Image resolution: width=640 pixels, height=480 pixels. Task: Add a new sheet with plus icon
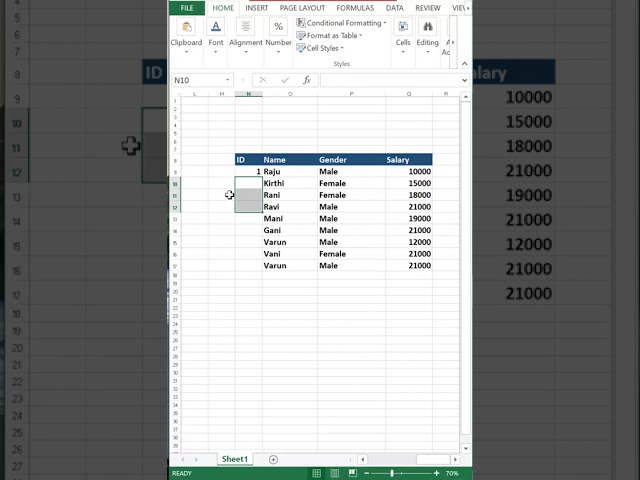coord(273,460)
